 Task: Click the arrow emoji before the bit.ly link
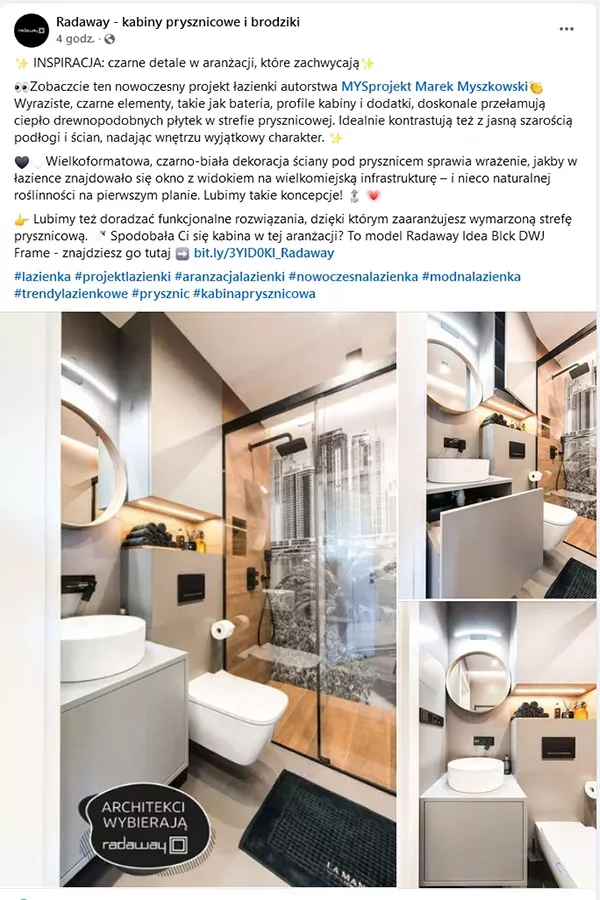click(x=183, y=253)
